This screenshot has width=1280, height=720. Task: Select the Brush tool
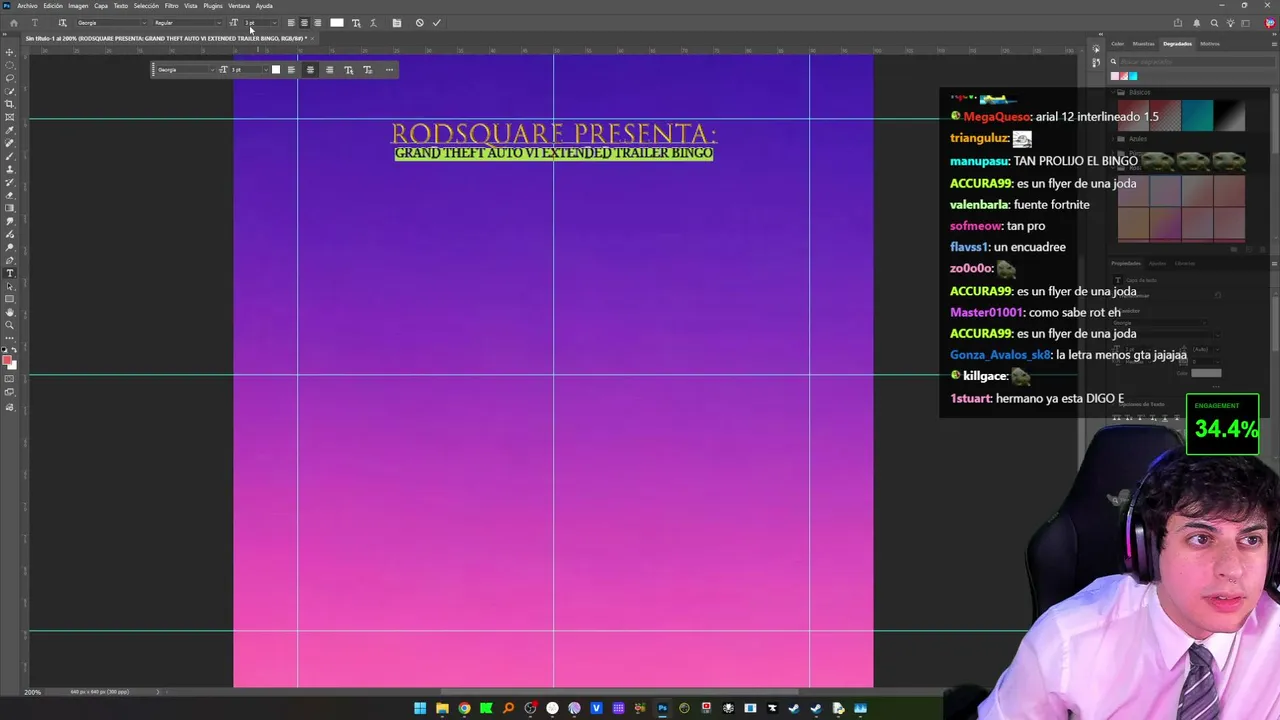coord(10,156)
